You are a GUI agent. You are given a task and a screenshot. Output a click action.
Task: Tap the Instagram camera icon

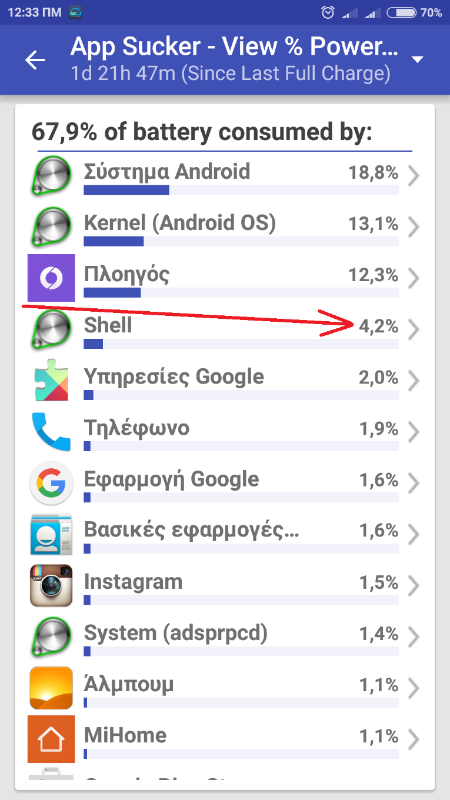click(x=51, y=585)
